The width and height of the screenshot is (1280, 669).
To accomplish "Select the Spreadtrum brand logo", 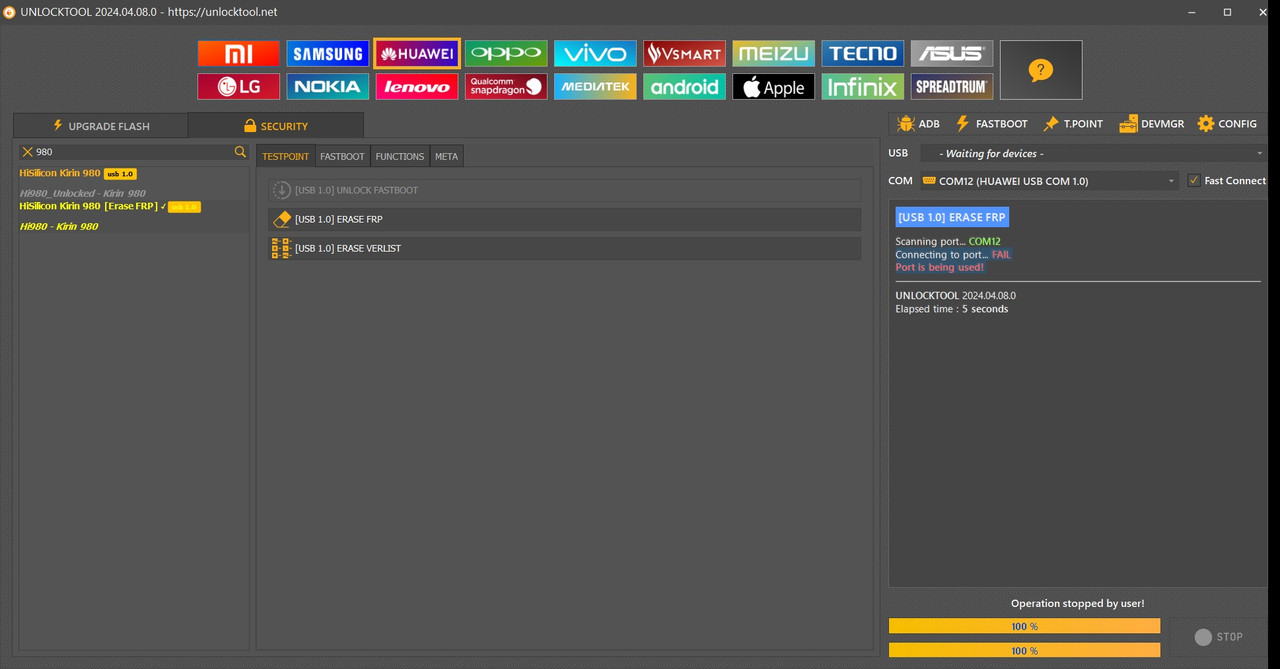I will [952, 87].
